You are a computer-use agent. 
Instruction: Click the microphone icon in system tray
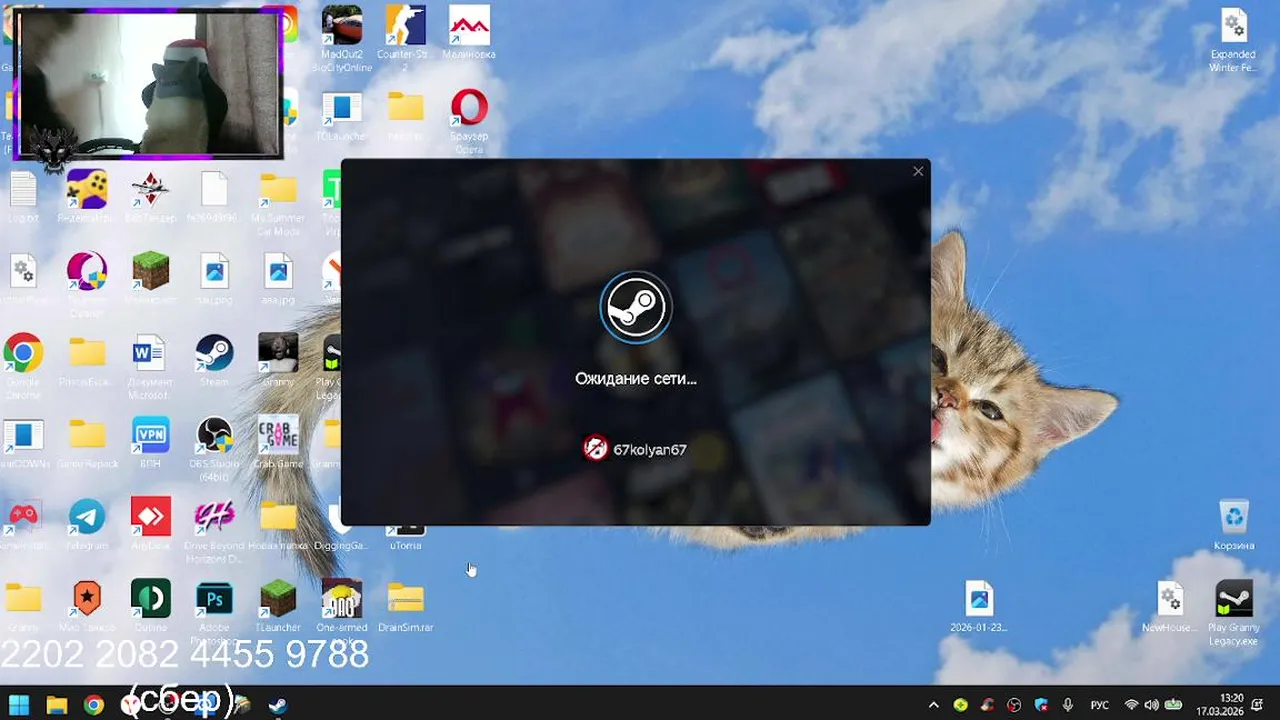coord(1068,705)
